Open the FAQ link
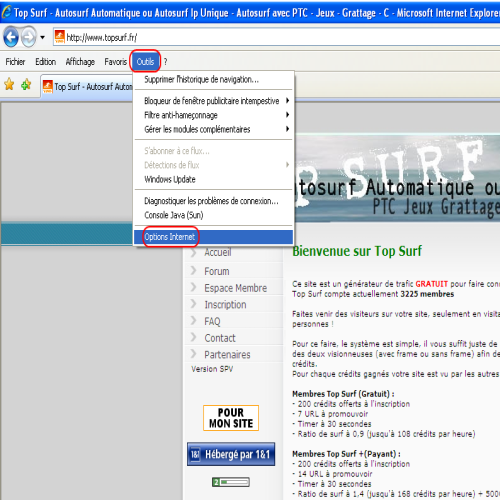 point(212,321)
